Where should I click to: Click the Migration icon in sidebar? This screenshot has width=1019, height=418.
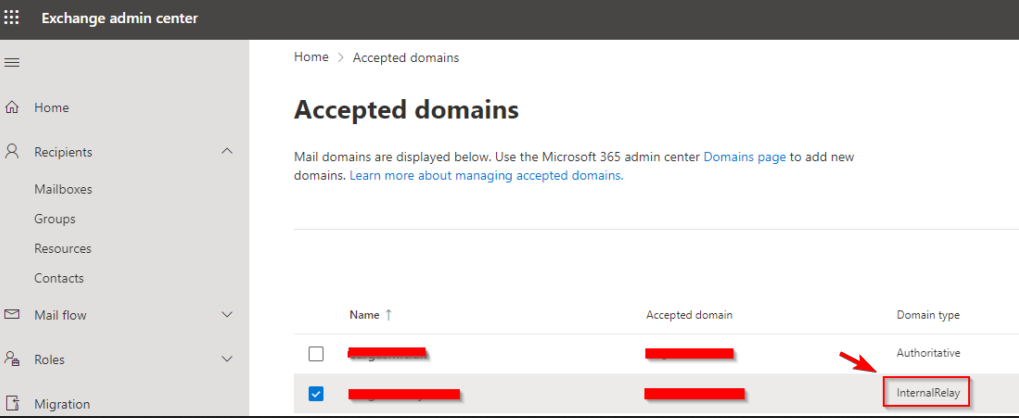[x=13, y=404]
